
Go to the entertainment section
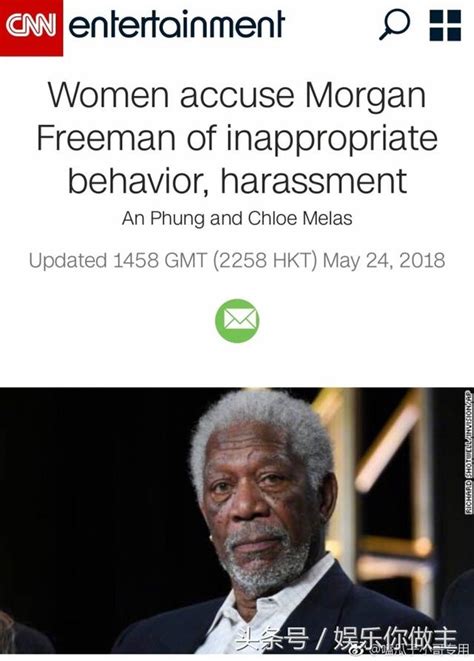tap(177, 25)
